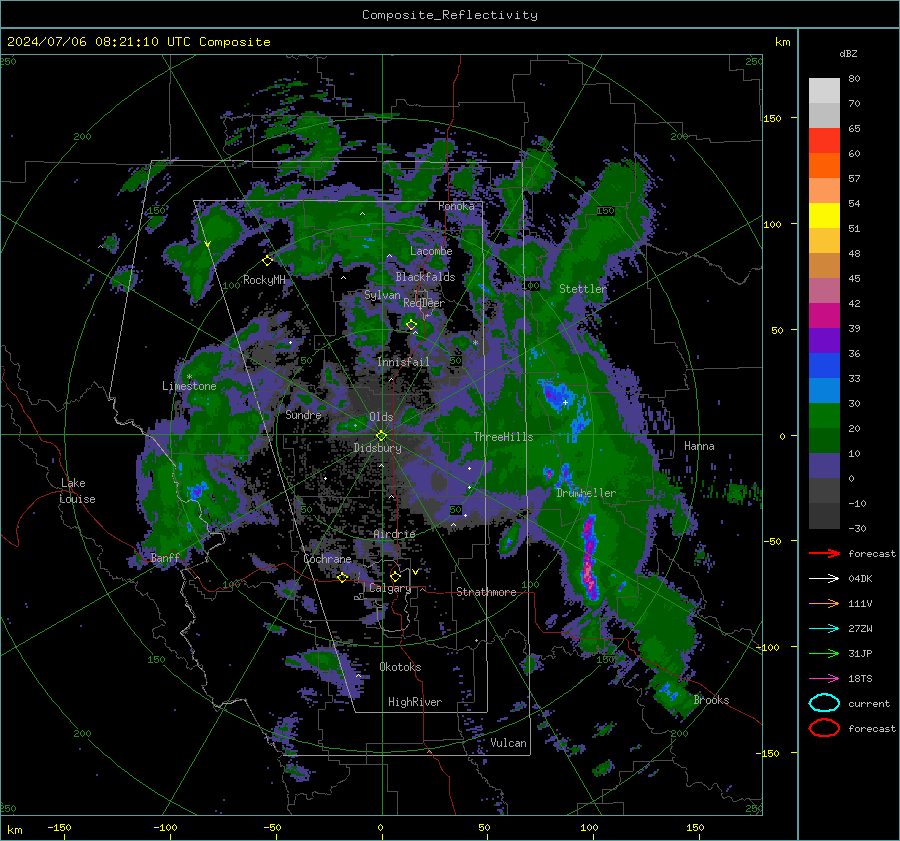Click the dBZ legend heading
The image size is (900, 841).
click(848, 53)
